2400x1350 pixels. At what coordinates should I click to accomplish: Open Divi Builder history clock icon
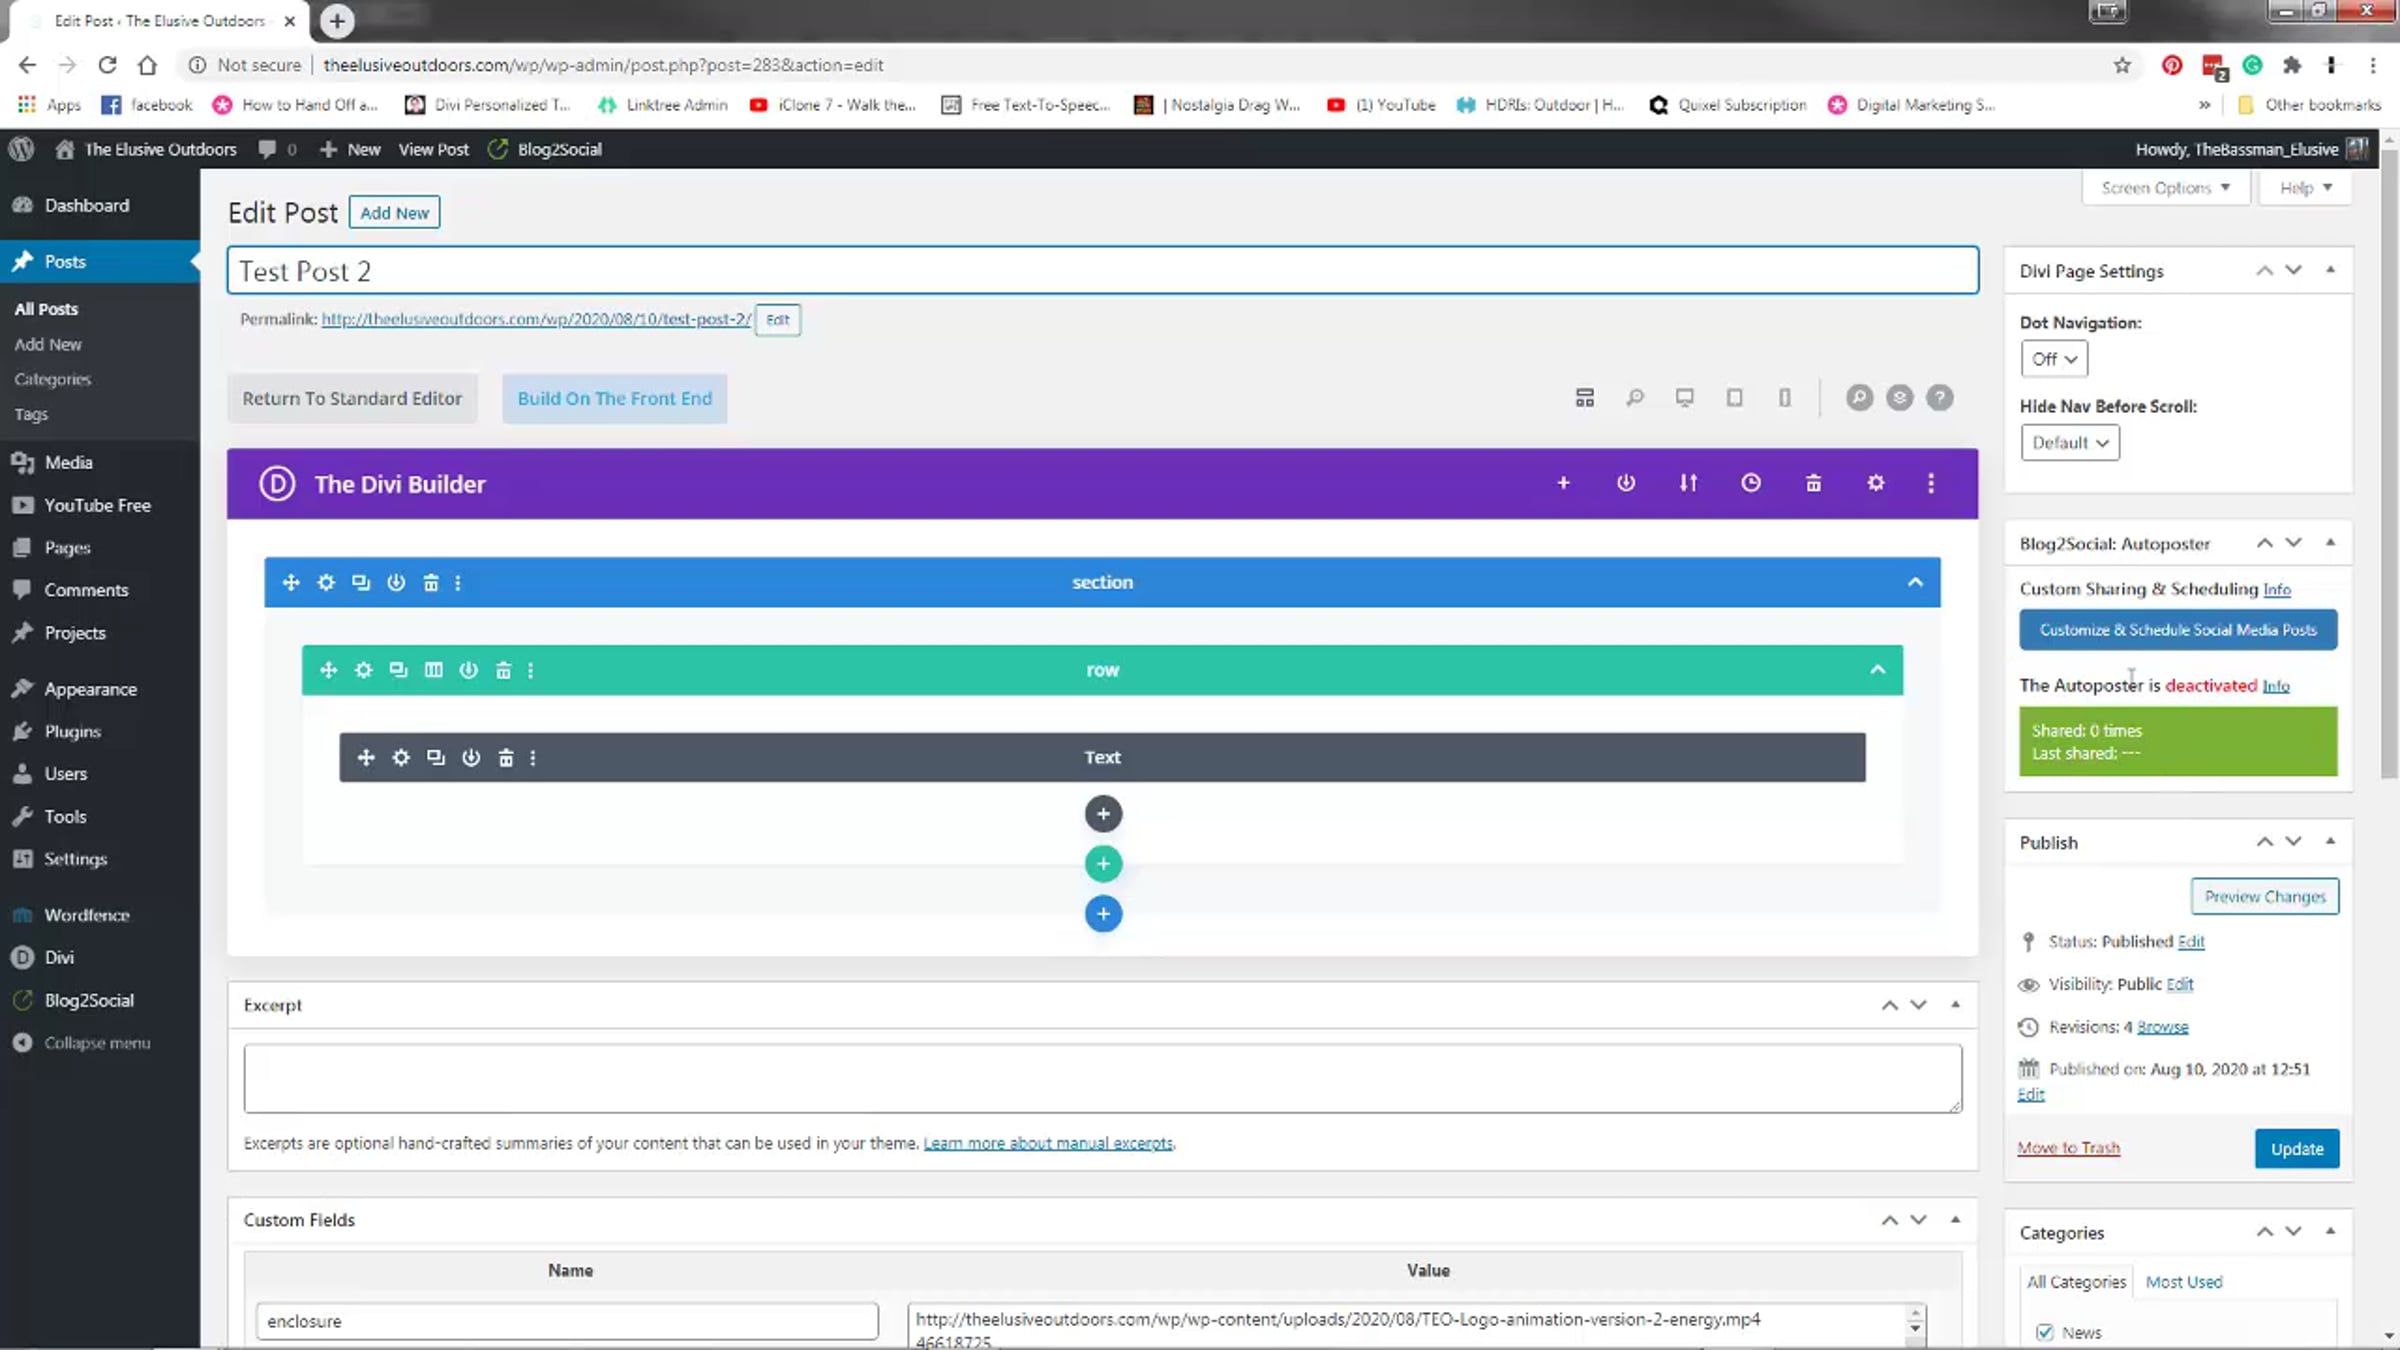click(1750, 483)
